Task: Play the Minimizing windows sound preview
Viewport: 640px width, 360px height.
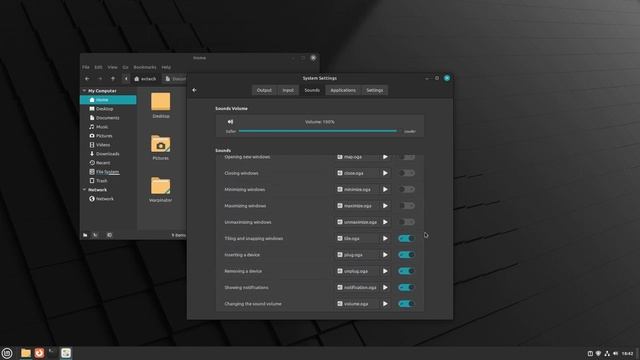Action: pos(385,189)
